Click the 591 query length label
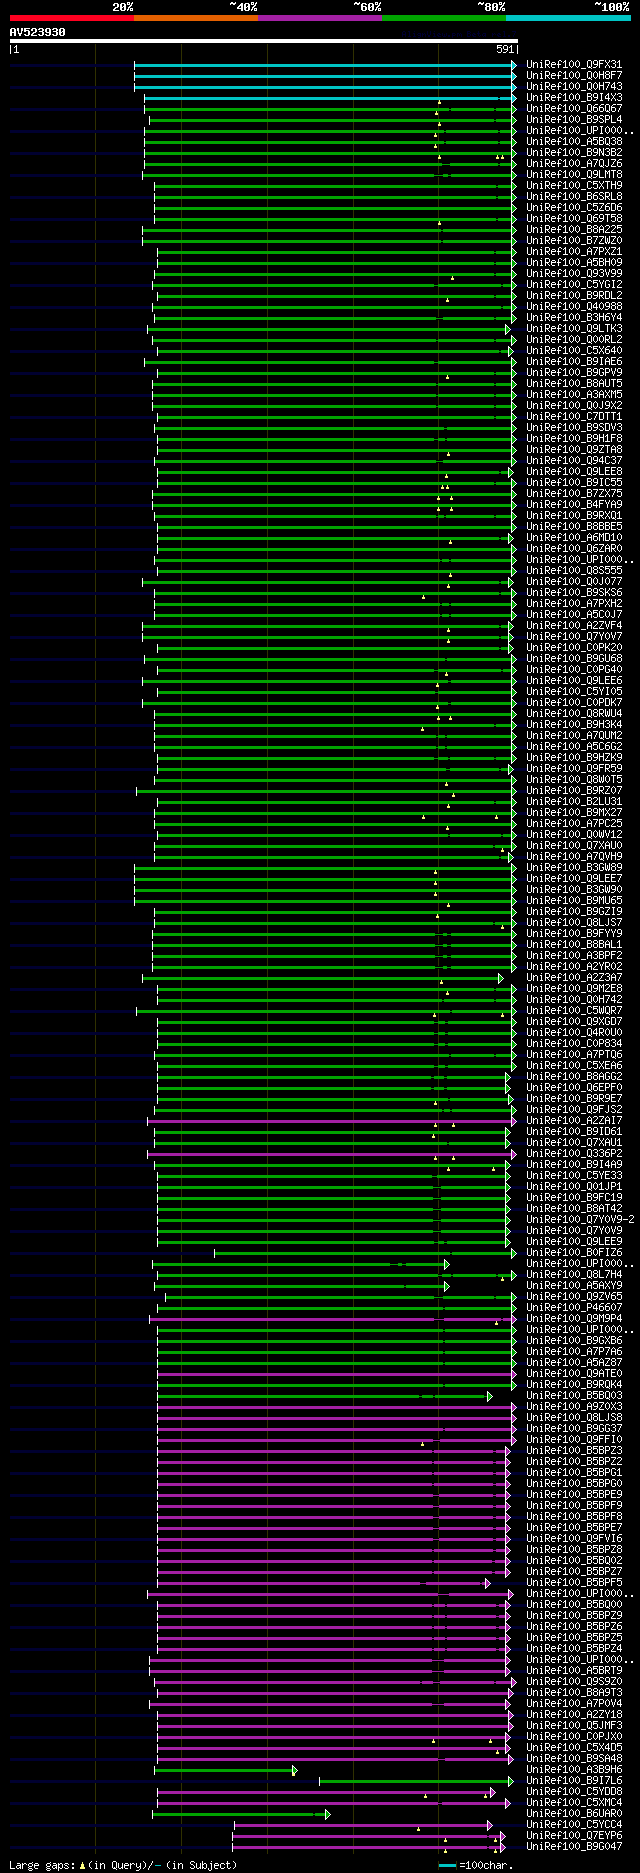This screenshot has width=640, height=1873. point(505,49)
